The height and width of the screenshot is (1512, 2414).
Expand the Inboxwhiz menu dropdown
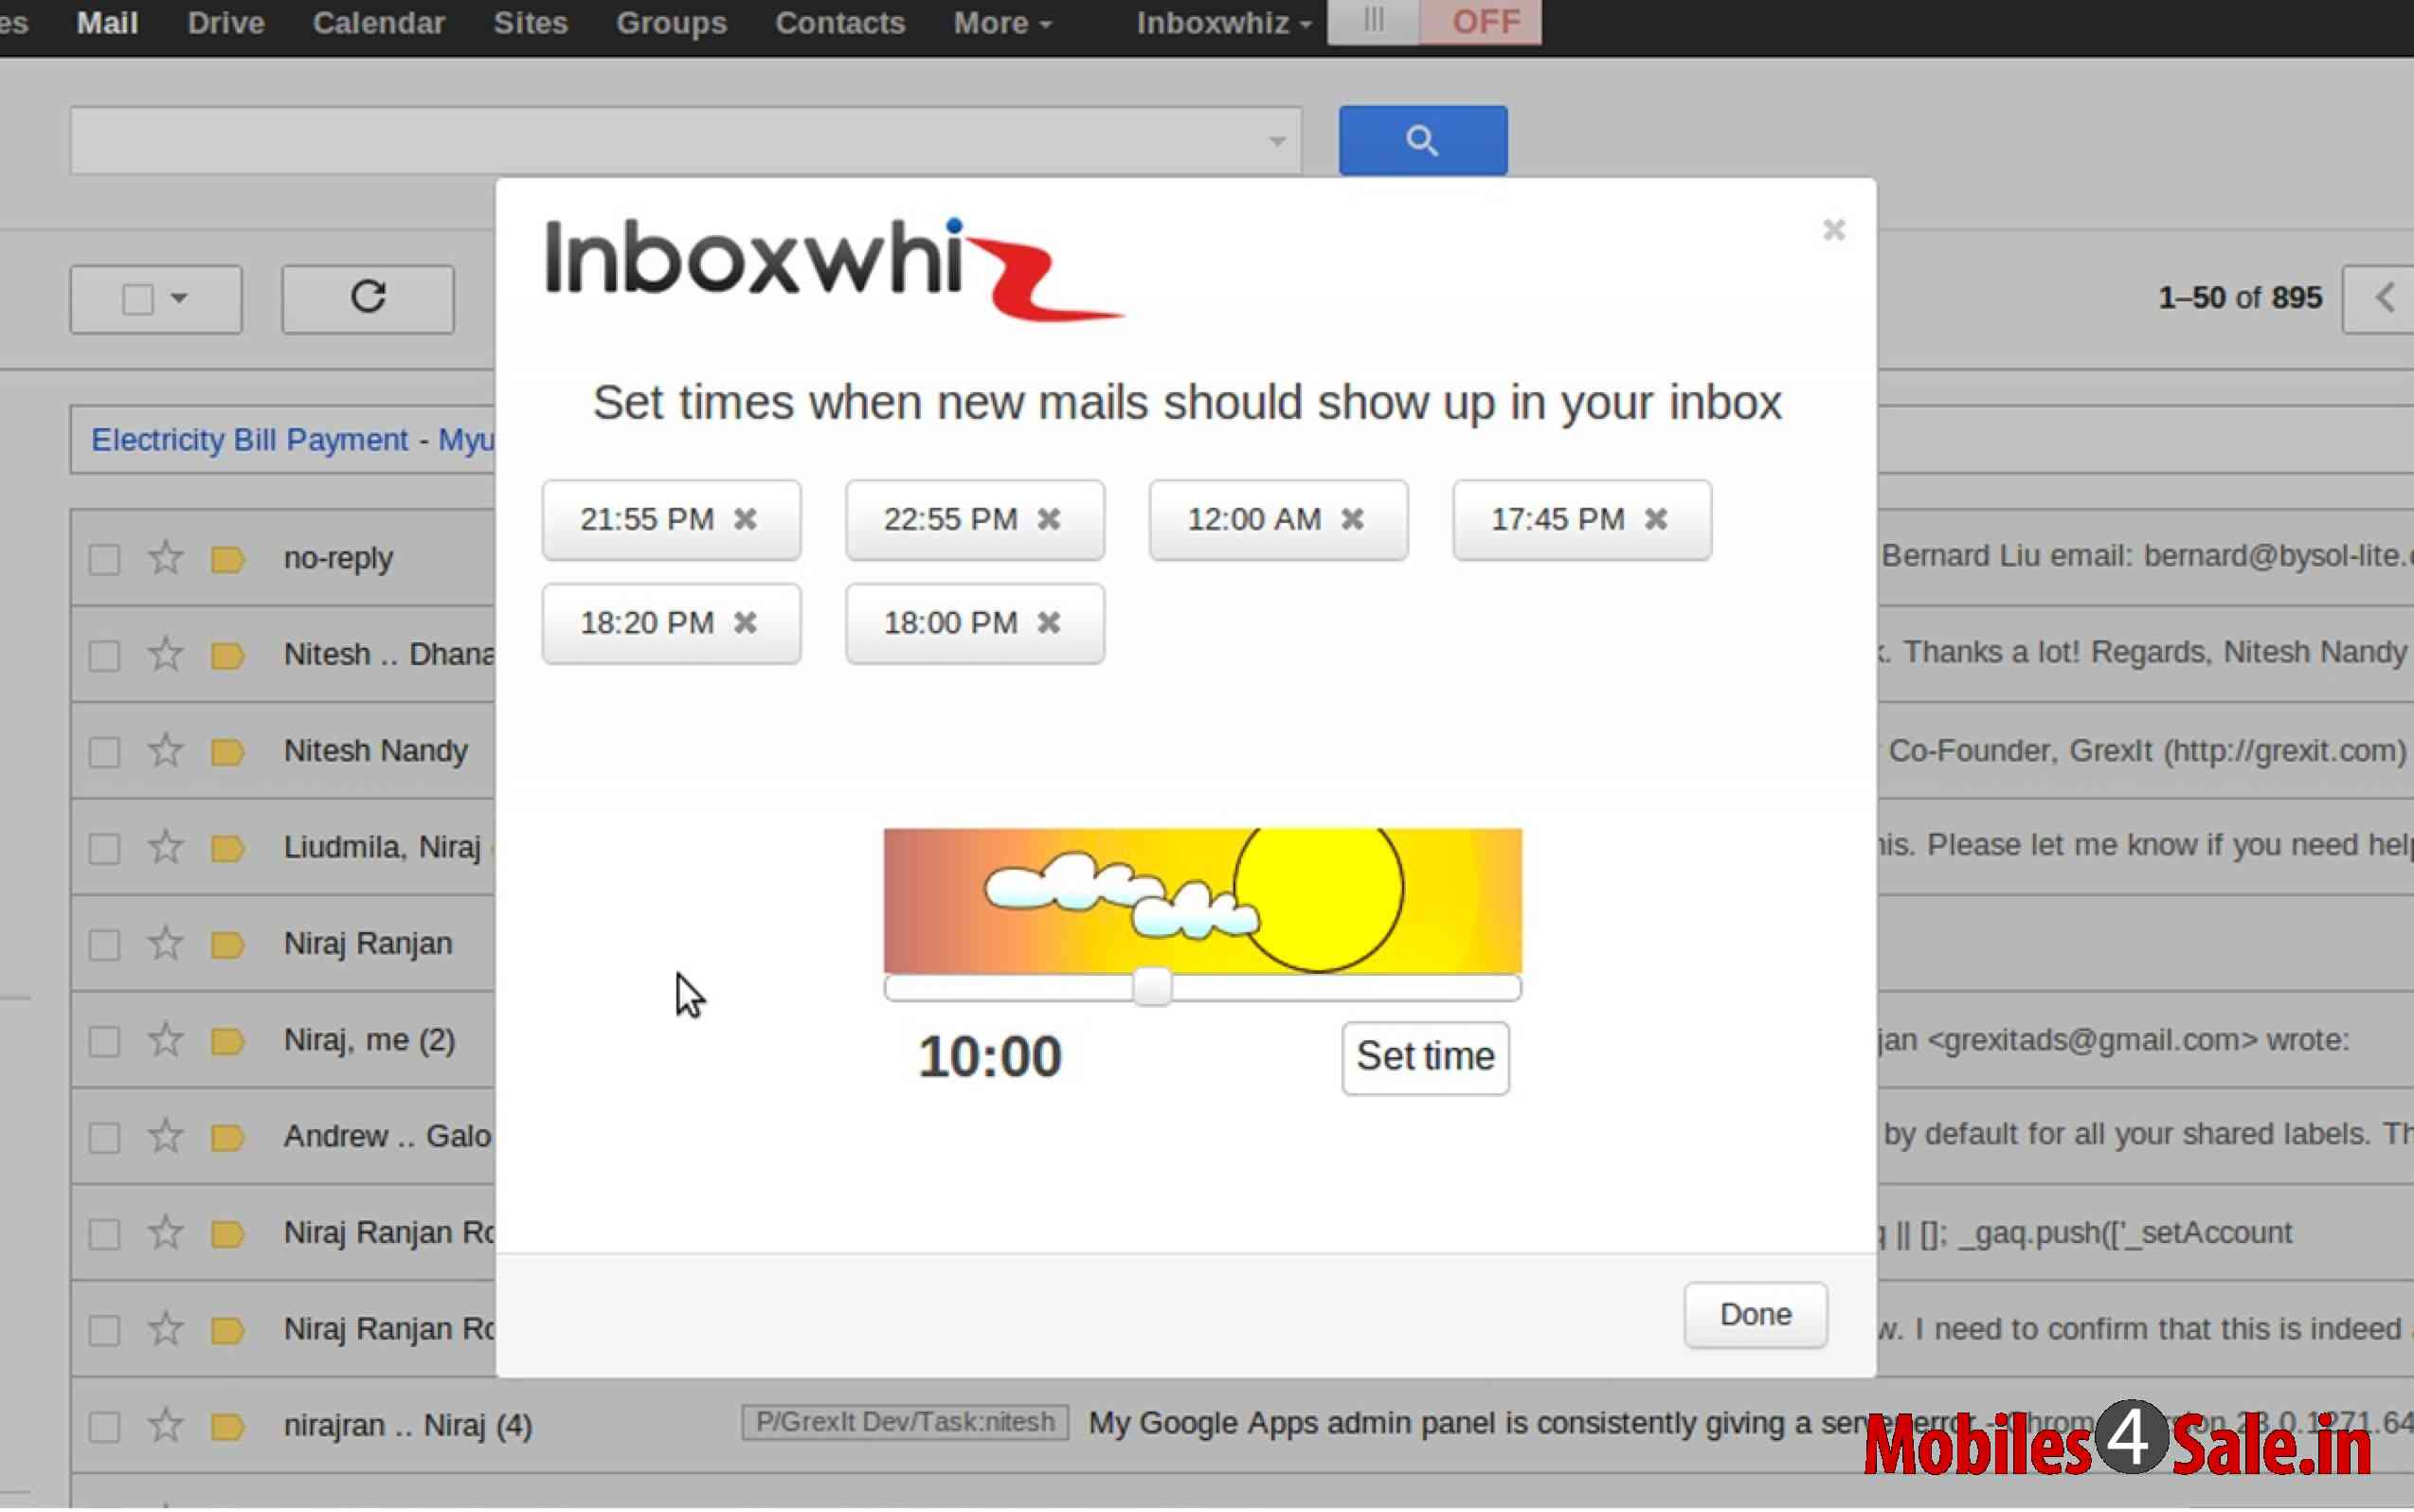point(1223,23)
